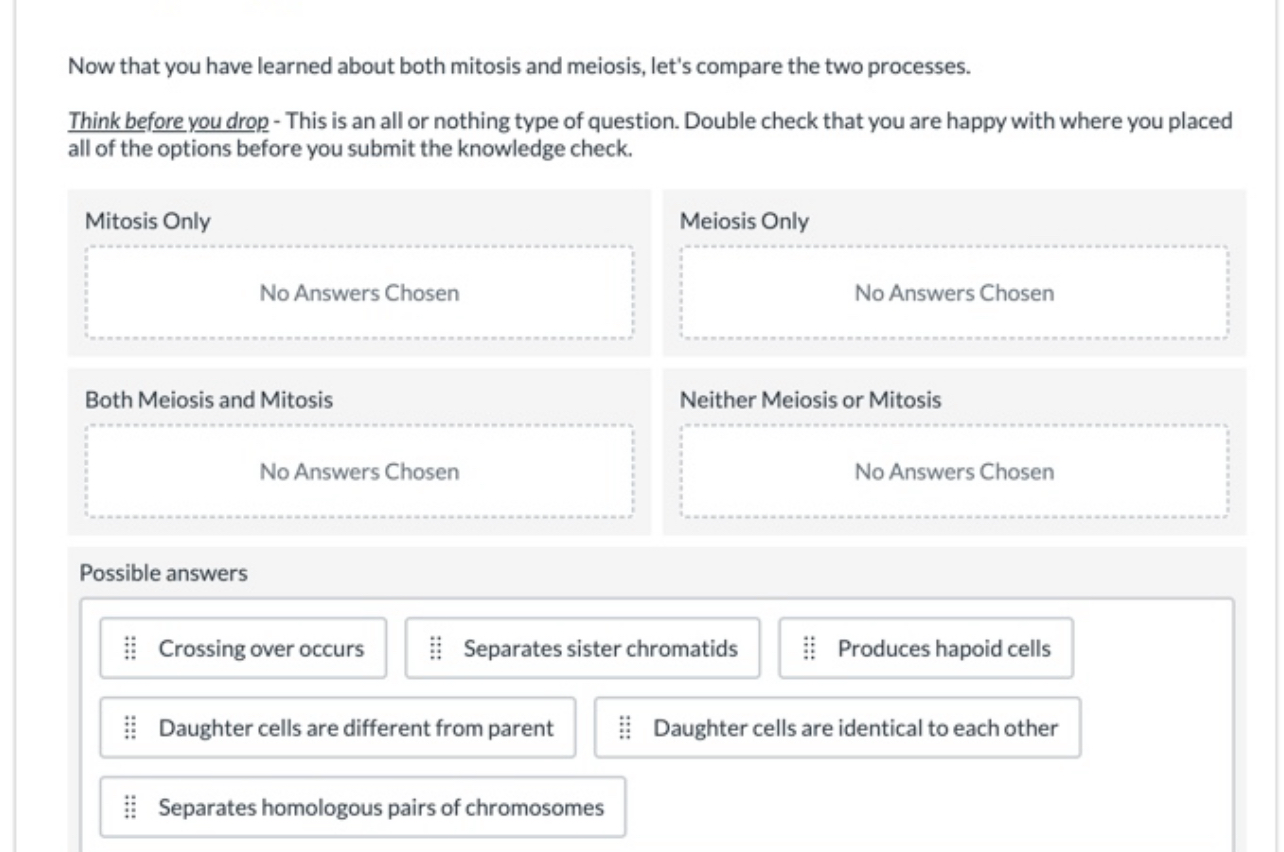Click the drag handle on 'Daughter cells are different from parent'
Screen dimensions: 1284x852
tap(128, 728)
